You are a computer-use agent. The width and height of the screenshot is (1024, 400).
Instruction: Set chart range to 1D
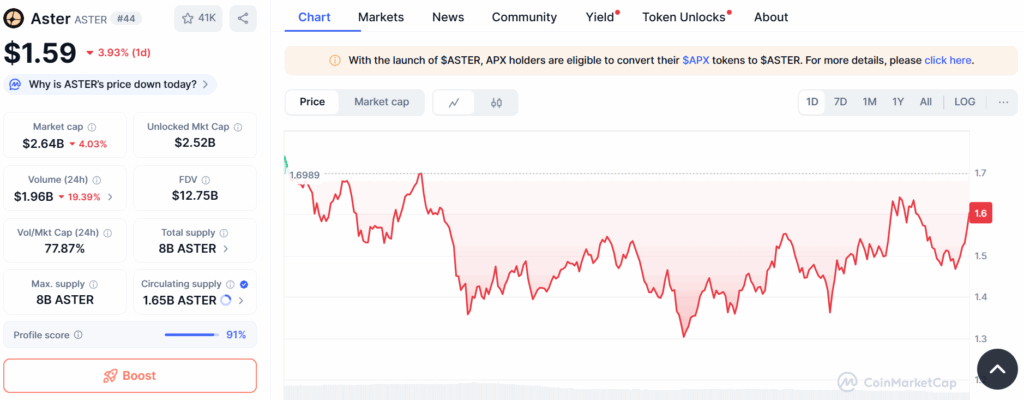click(x=812, y=102)
